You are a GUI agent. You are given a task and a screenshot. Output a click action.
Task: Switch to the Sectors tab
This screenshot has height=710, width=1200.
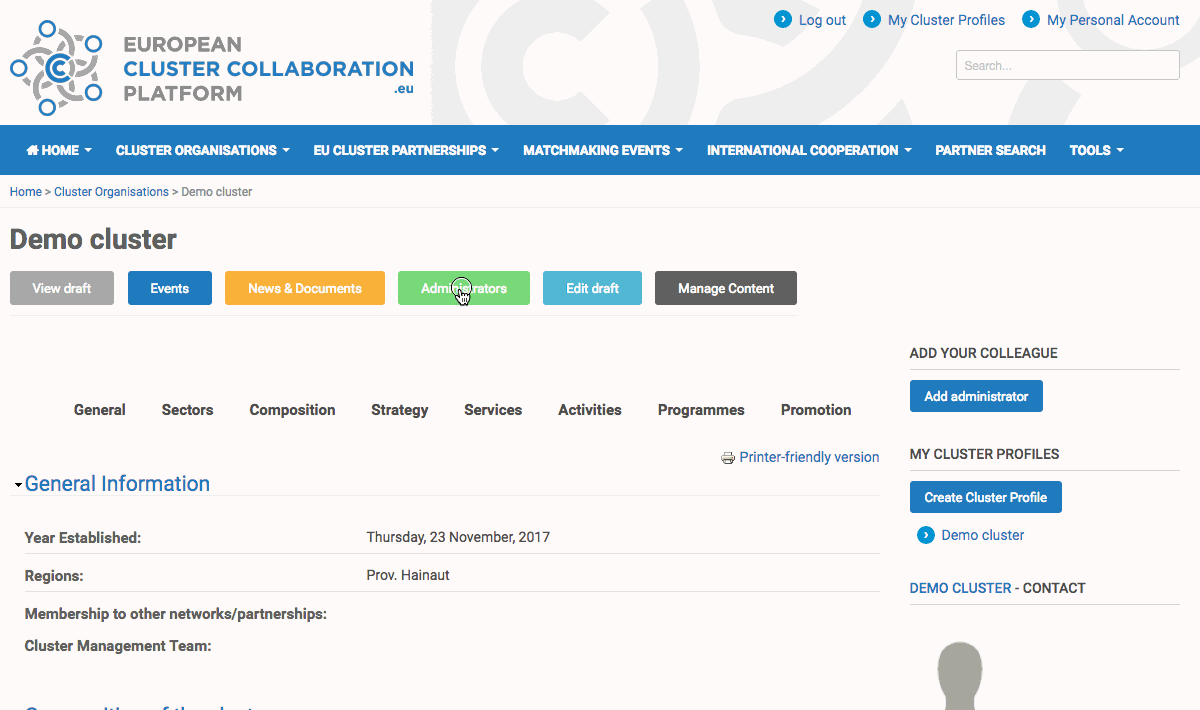(187, 410)
